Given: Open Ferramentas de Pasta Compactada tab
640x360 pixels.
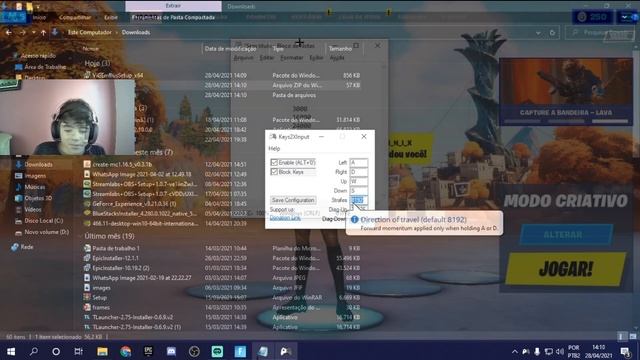Looking at the screenshot, I should tap(173, 18).
